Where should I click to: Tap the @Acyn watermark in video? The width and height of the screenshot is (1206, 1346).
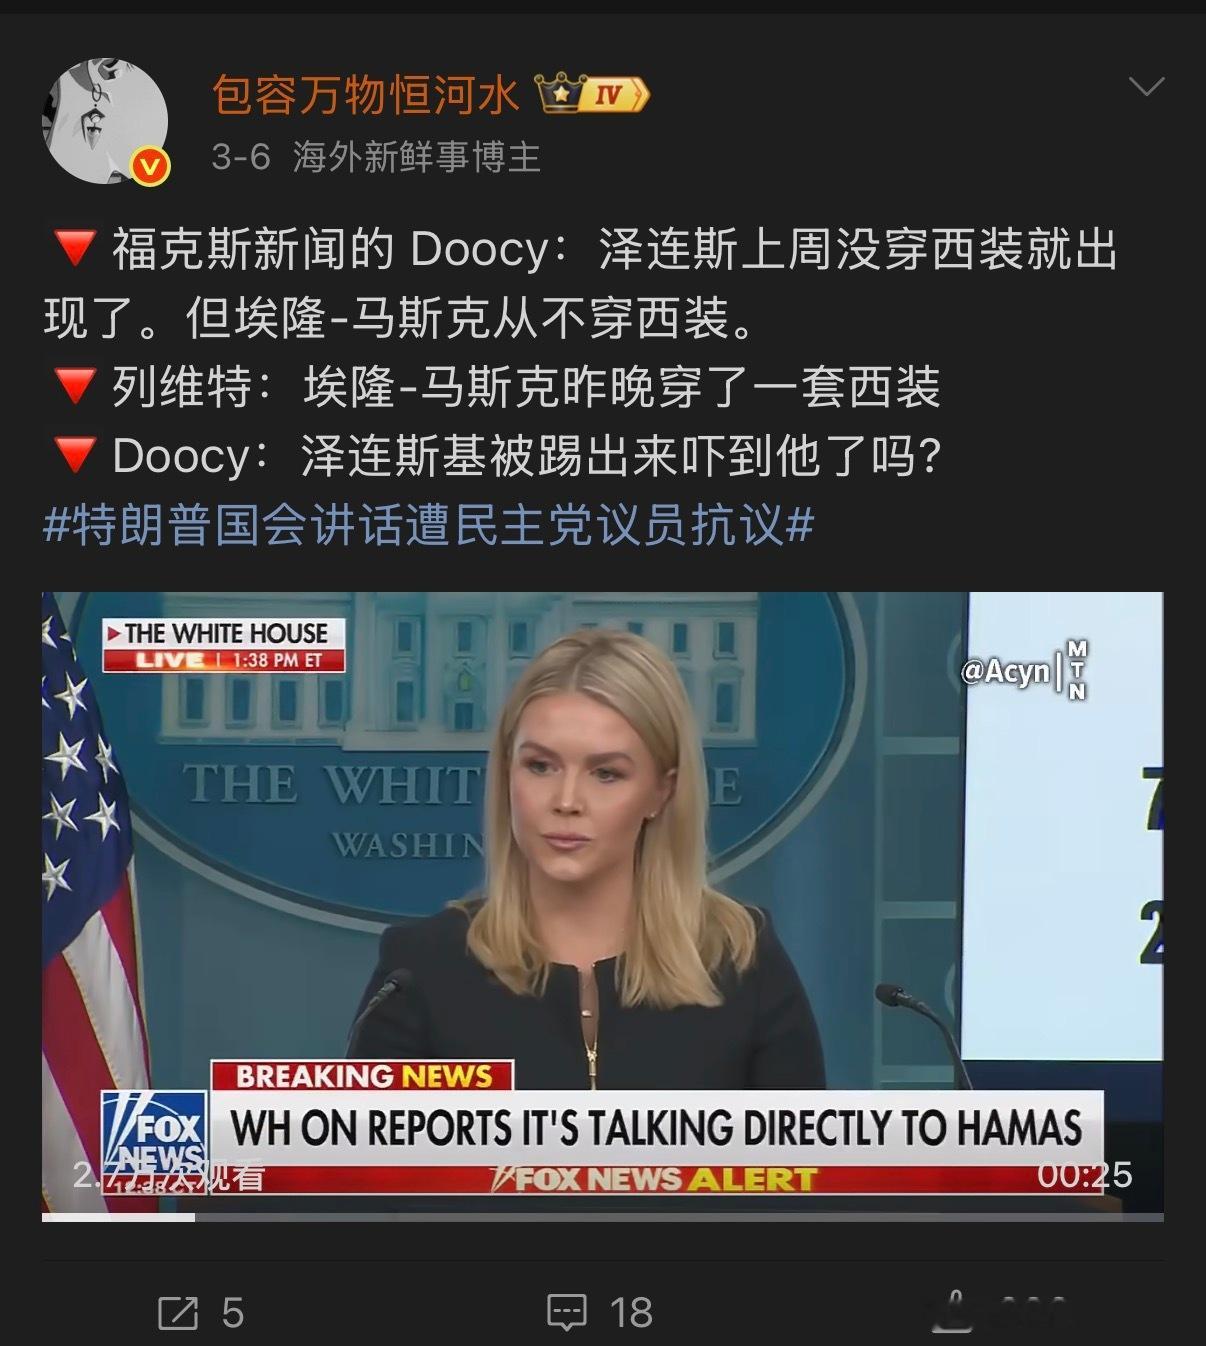point(1004,671)
